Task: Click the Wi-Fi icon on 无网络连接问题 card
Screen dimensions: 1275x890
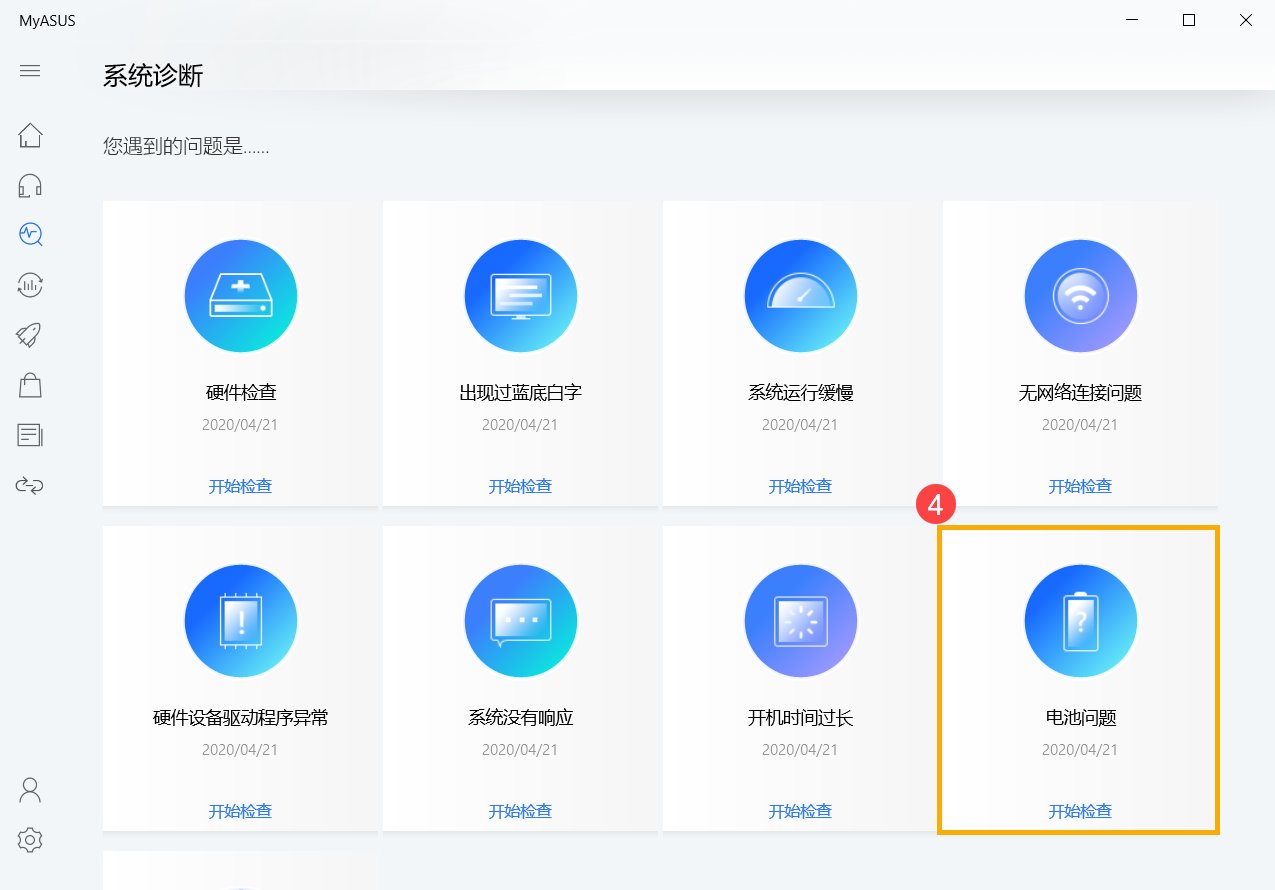Action: 1080,295
